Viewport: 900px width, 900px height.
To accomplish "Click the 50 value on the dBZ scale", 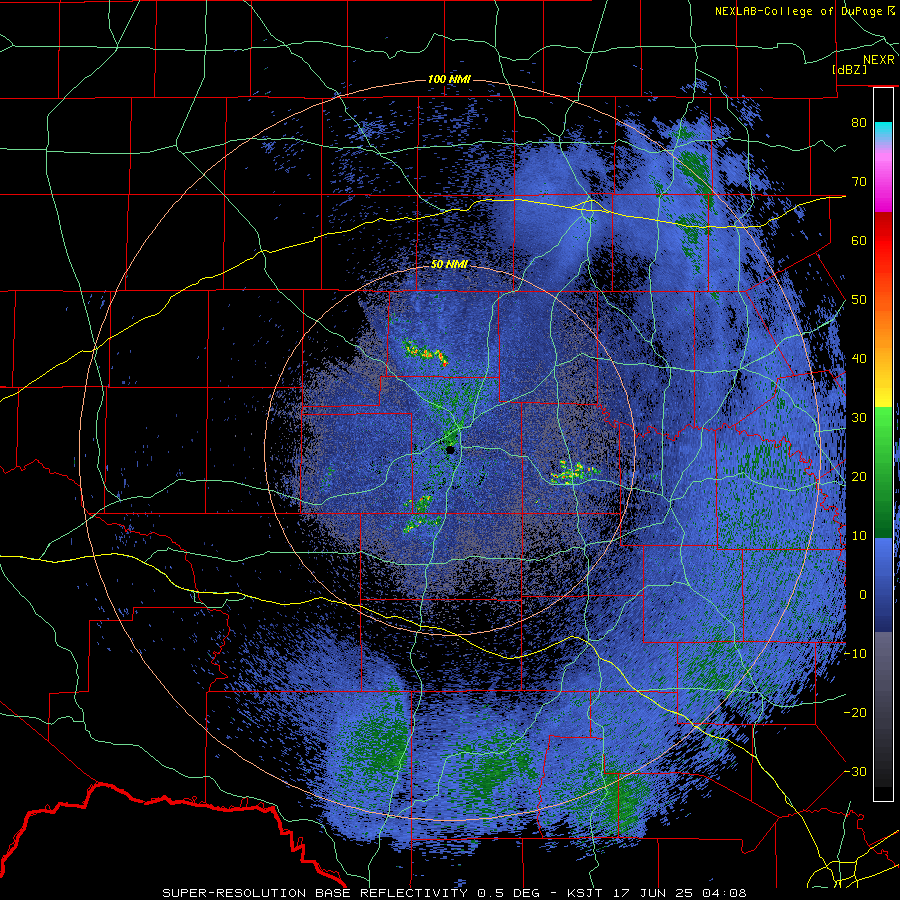I will tap(859, 300).
